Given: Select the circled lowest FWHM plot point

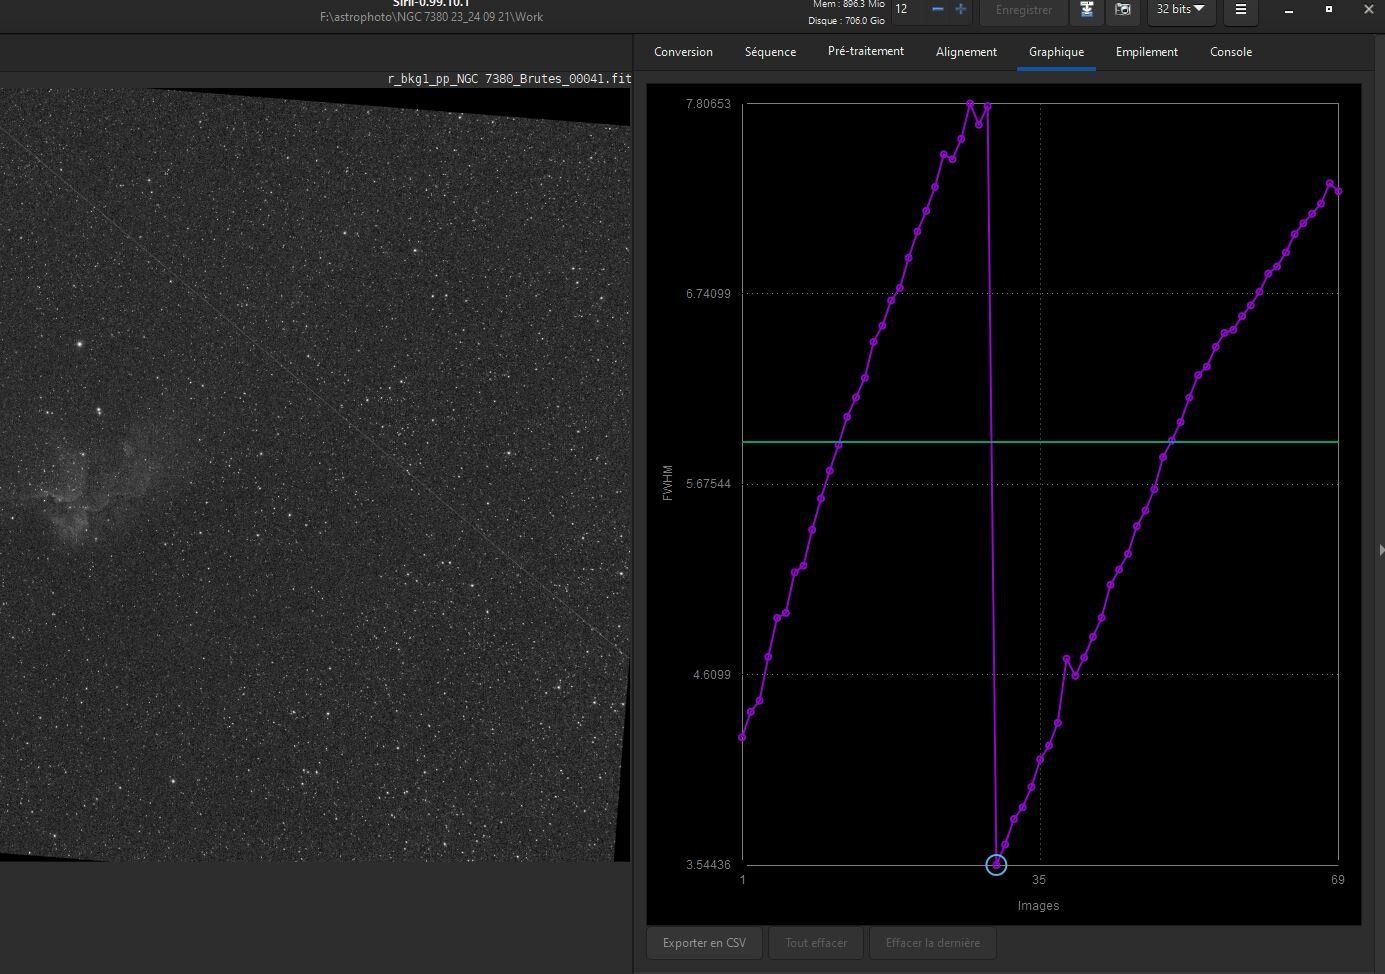Looking at the screenshot, I should coord(996,865).
